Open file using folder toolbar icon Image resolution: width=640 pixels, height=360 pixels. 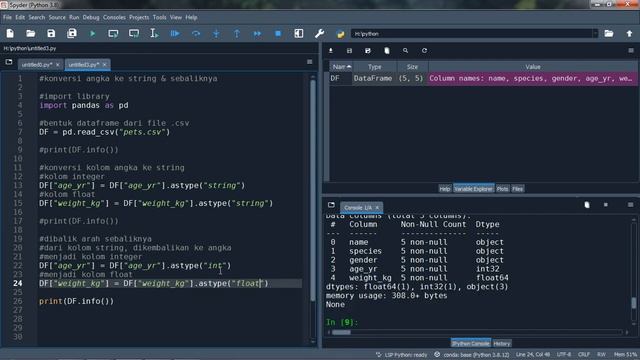click(31, 33)
